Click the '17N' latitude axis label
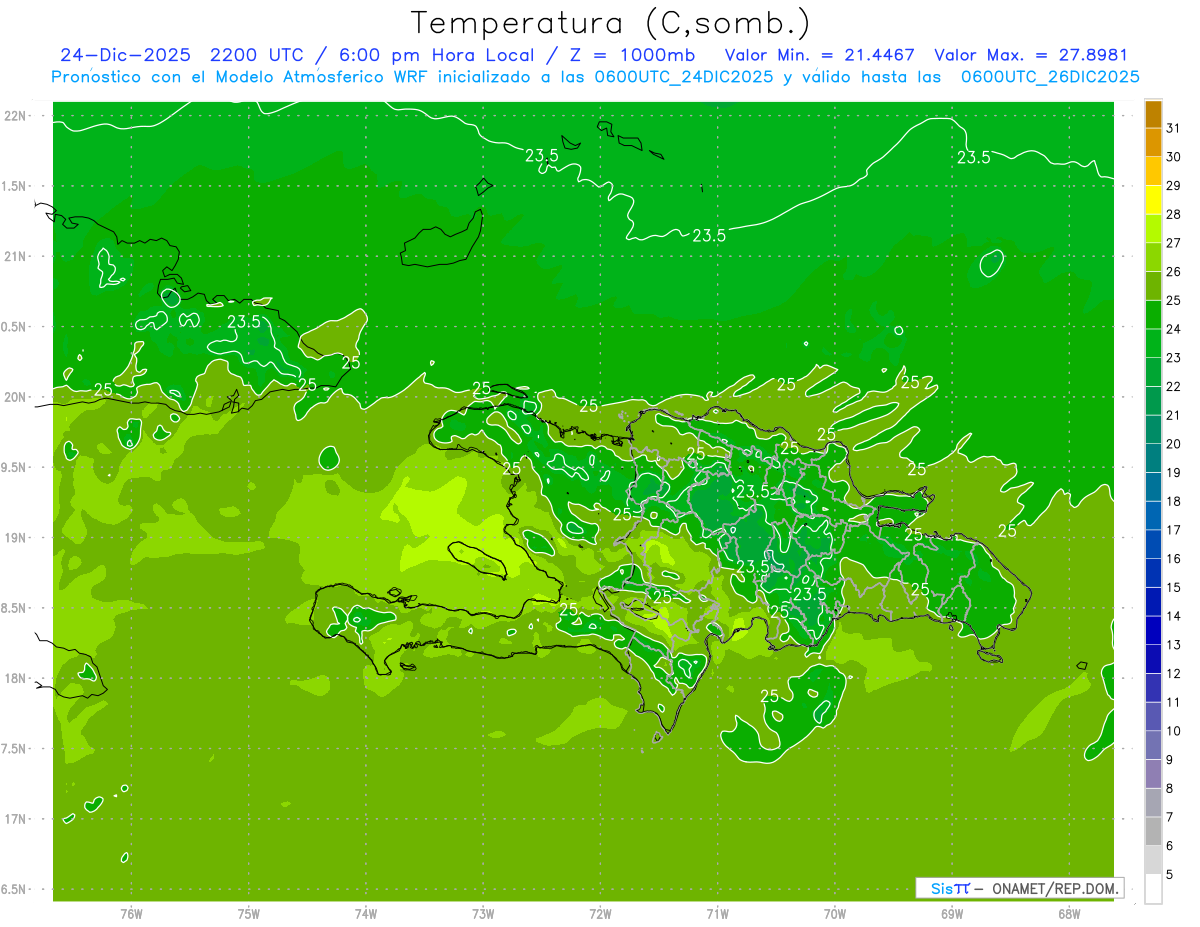1200x927 pixels. [16, 819]
